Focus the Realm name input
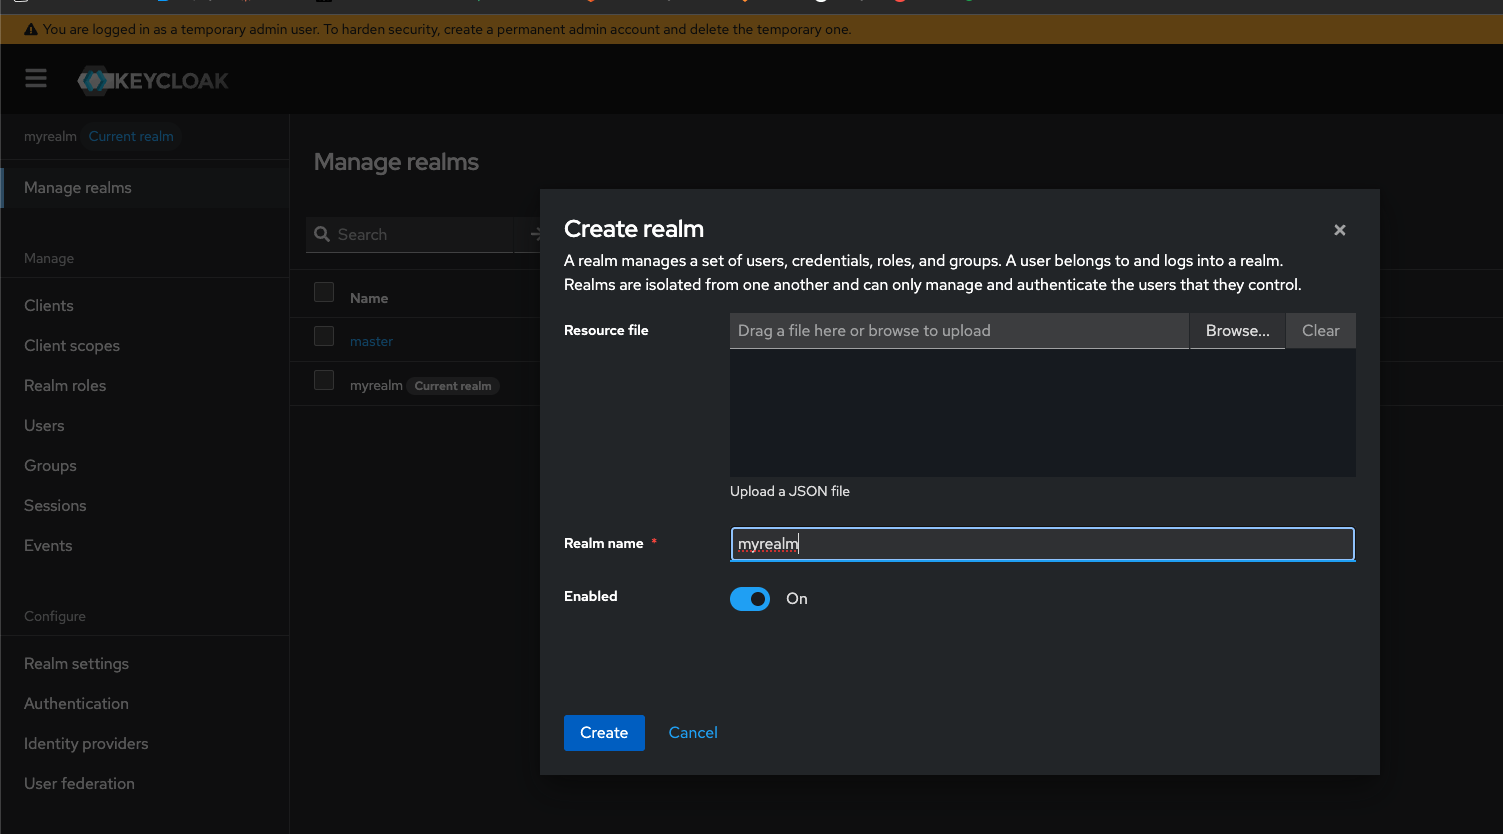 click(1042, 544)
